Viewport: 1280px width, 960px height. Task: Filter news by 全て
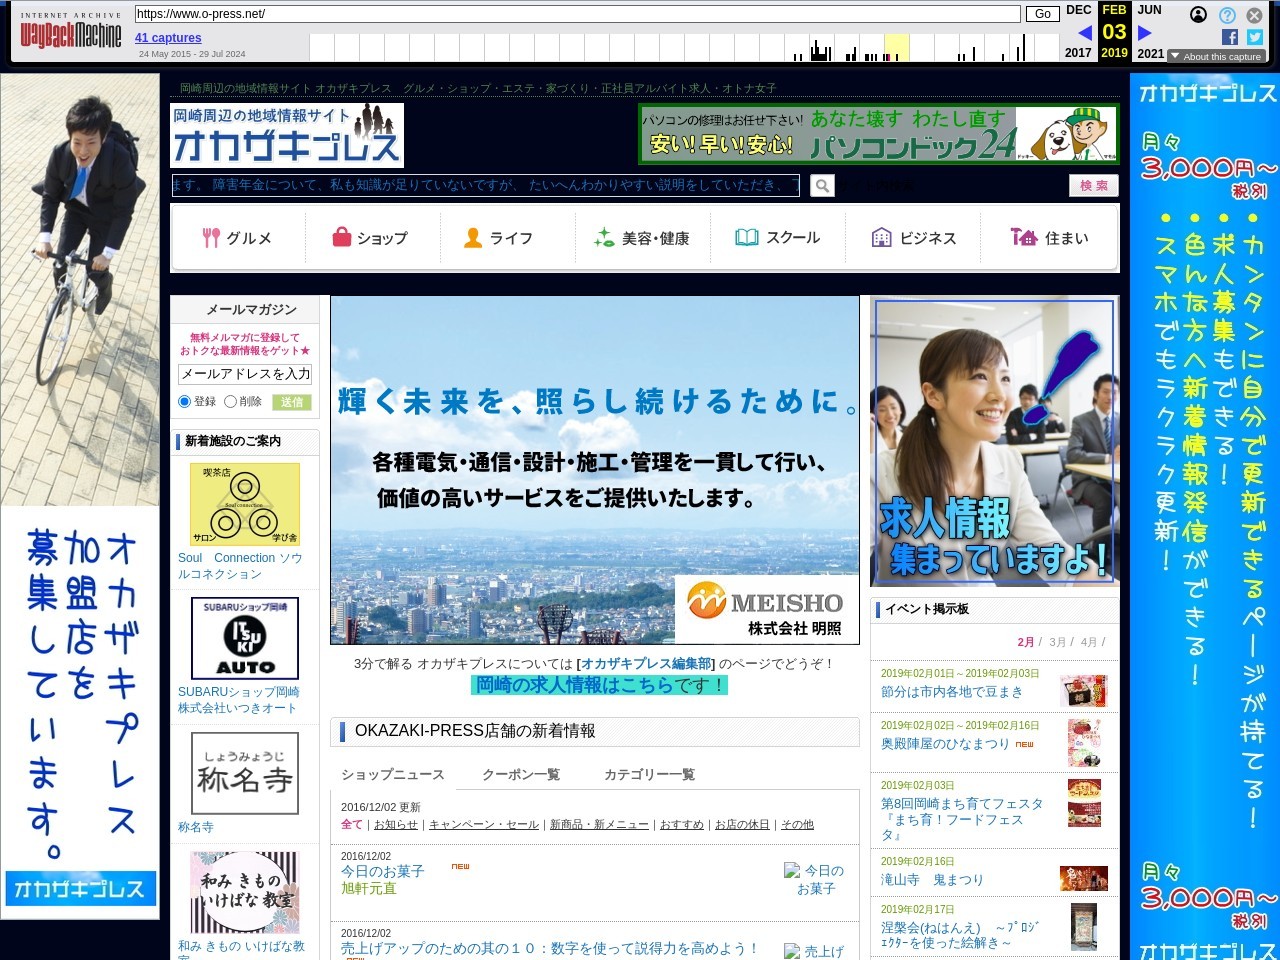[352, 825]
